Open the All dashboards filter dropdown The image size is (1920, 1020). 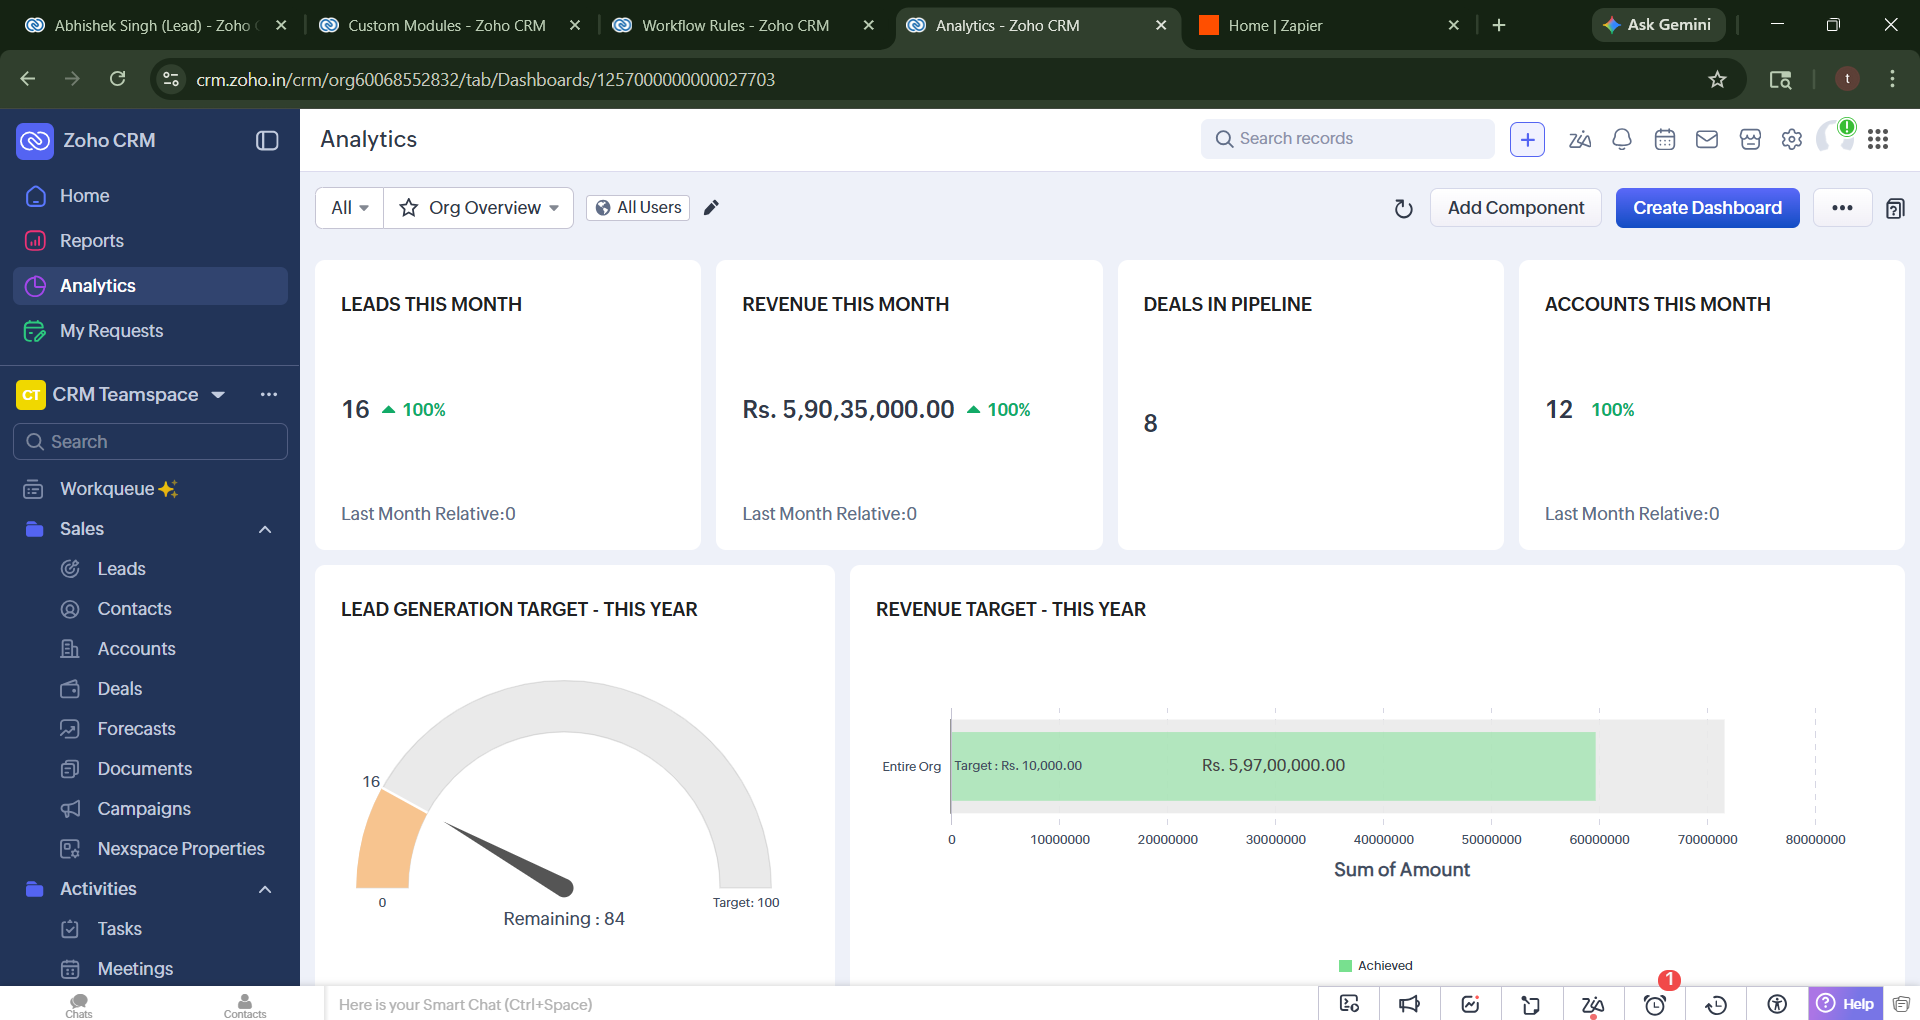(x=350, y=208)
